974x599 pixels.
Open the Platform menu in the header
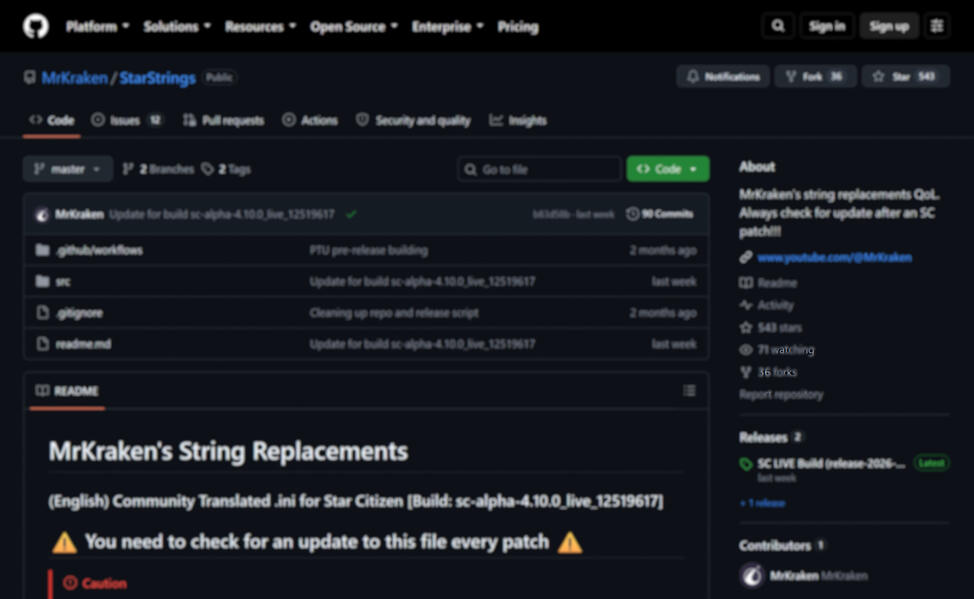pos(98,27)
